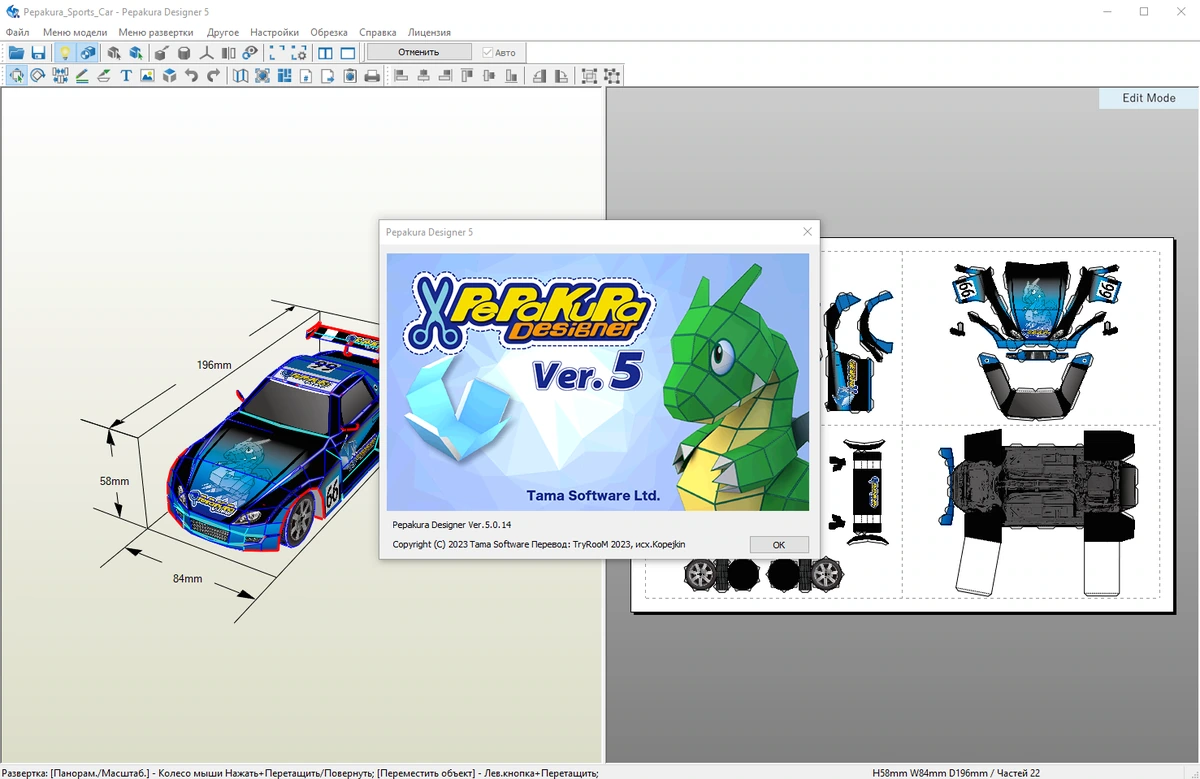This screenshot has width=1200, height=779.
Task: Undo the last action
Action: click(191, 75)
